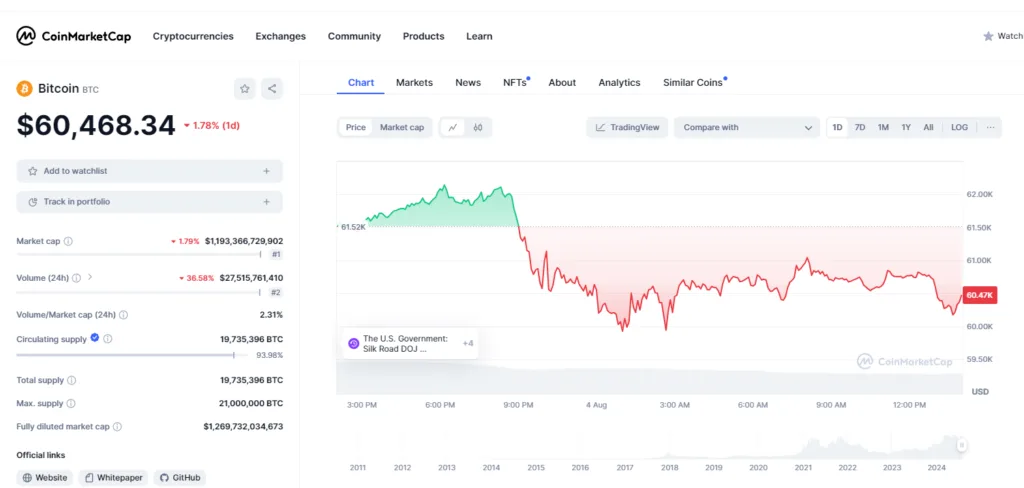Set chart range to 7D
Image resolution: width=1024 pixels, height=488 pixels.
click(x=860, y=127)
